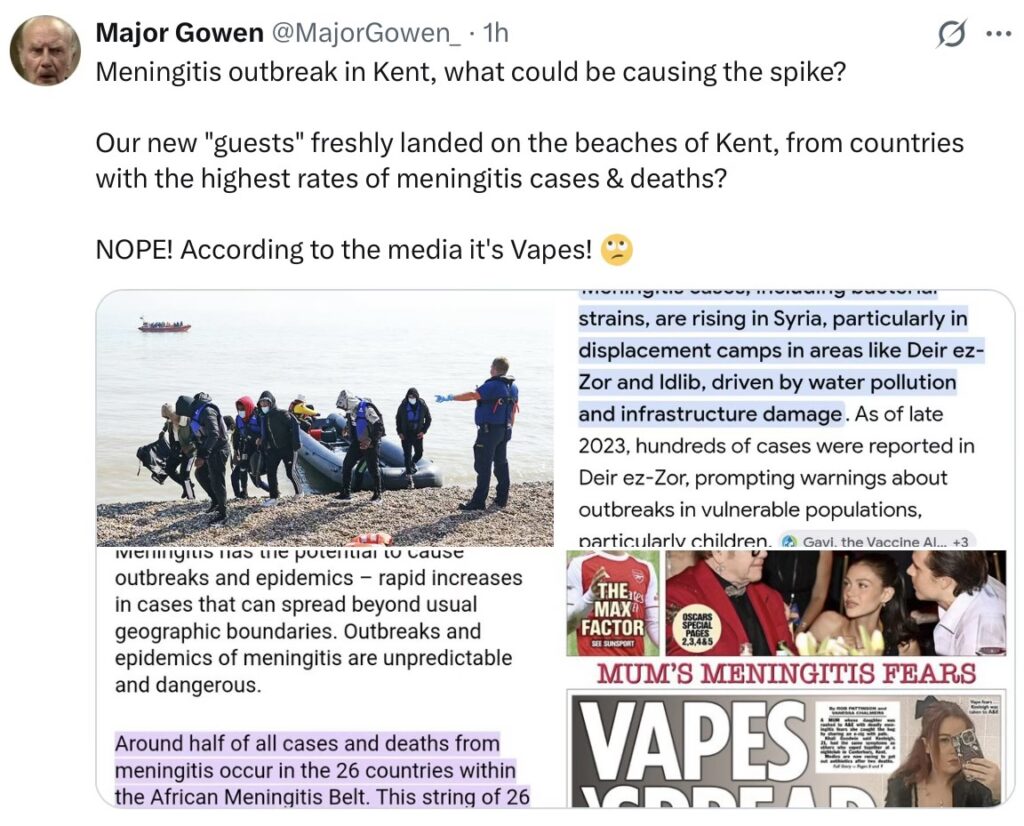This screenshot has width=1024, height=826.
Task: Click the tweet text about Kent outbreak
Action: point(470,71)
